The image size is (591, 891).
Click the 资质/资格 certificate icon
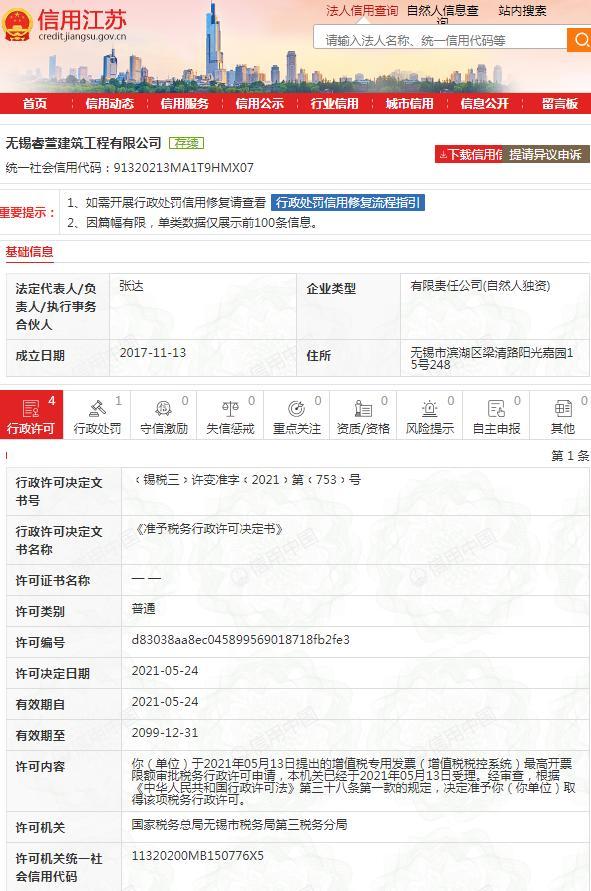point(363,408)
